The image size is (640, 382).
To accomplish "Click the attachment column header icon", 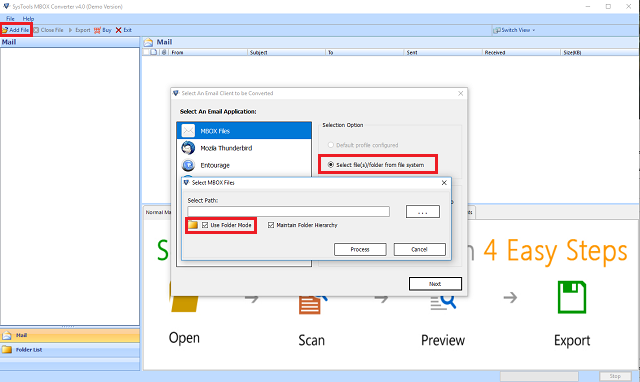I will pos(164,53).
